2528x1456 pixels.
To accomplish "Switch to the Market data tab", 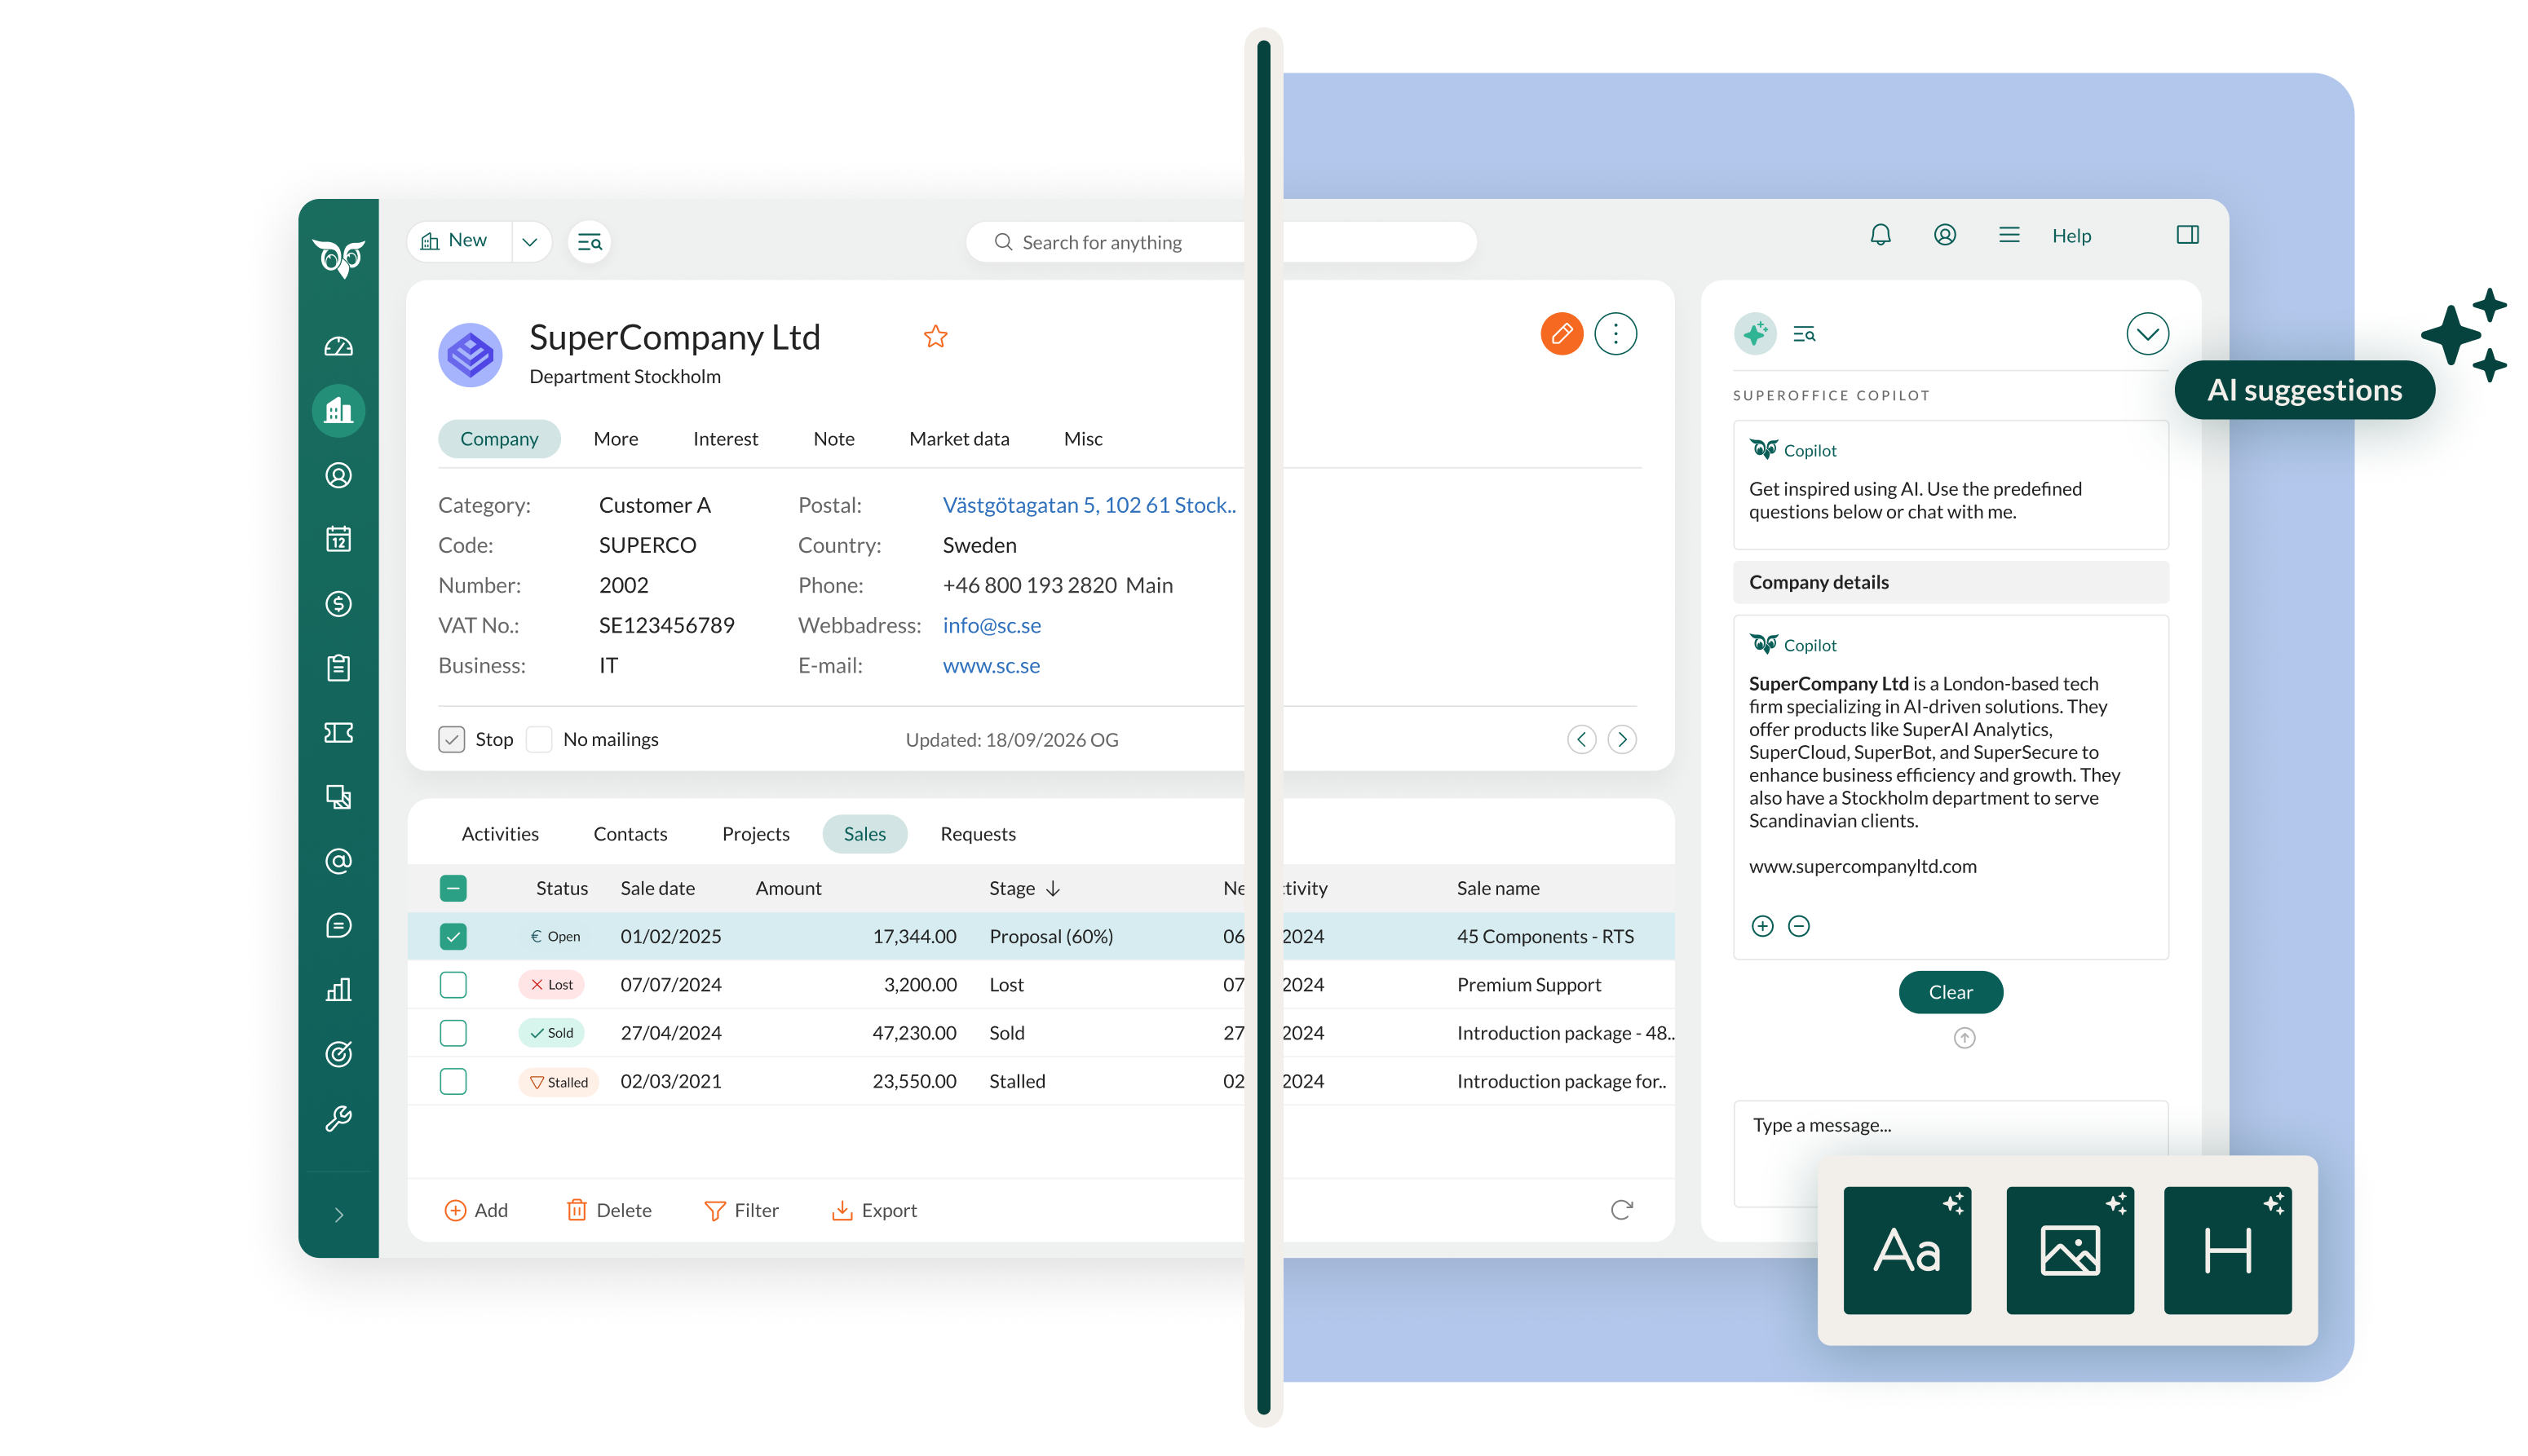I will tap(958, 439).
